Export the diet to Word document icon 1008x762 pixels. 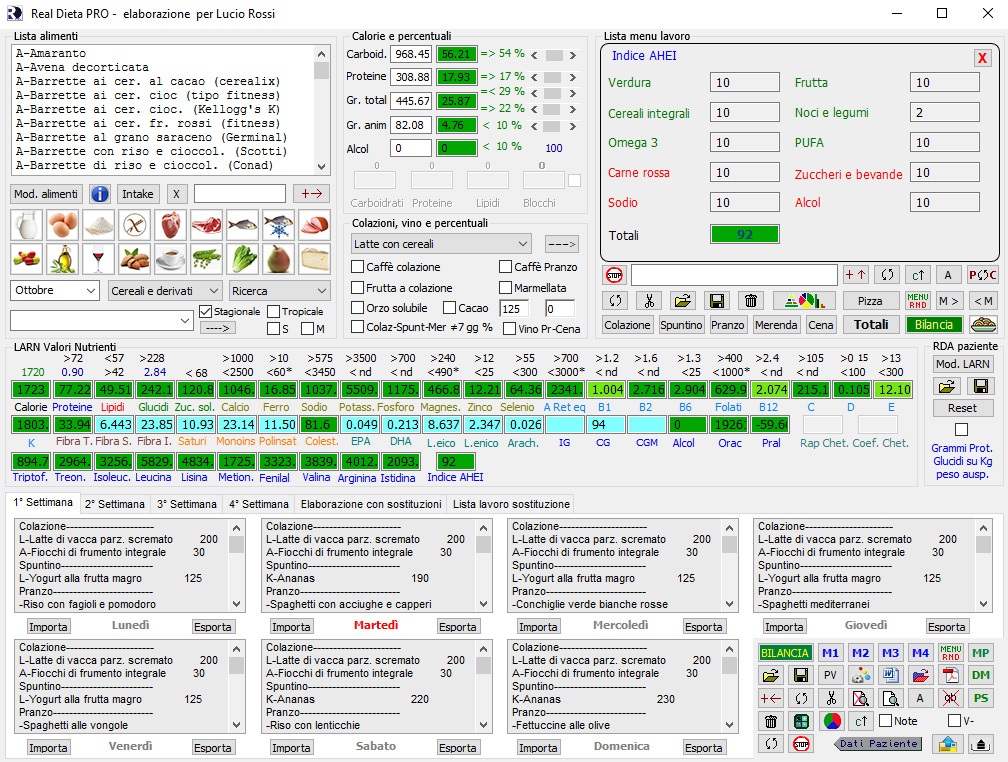[x=890, y=675]
